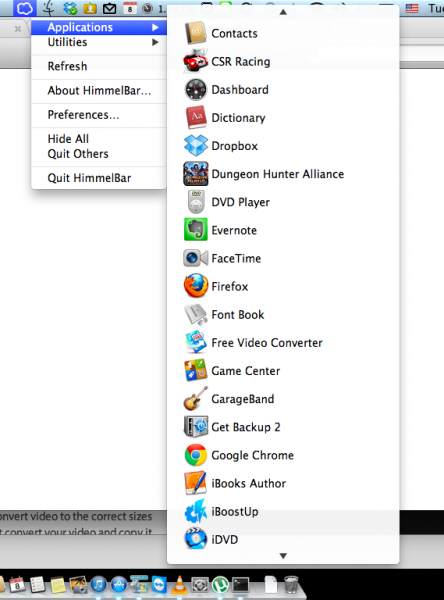The image size is (444, 600).
Task: Open uTorrent in the Dock
Action: tap(220, 585)
